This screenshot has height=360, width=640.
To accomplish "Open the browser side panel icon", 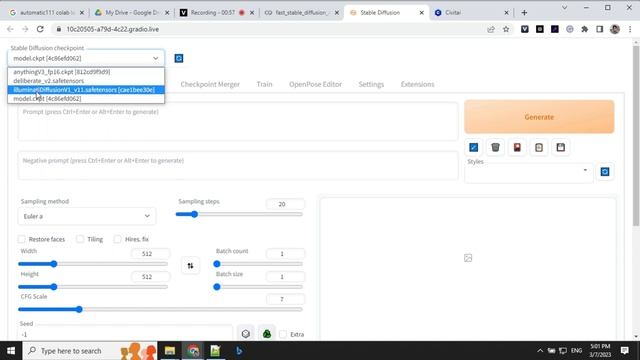I will click(x=600, y=29).
